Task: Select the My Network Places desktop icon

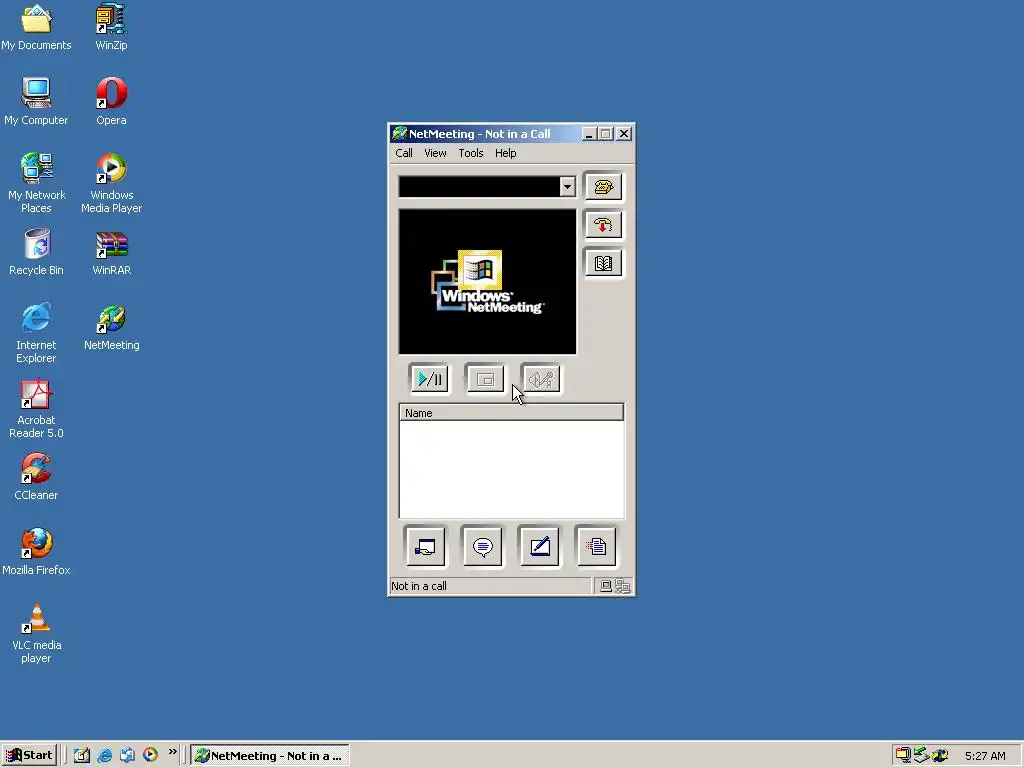Action: [36, 184]
